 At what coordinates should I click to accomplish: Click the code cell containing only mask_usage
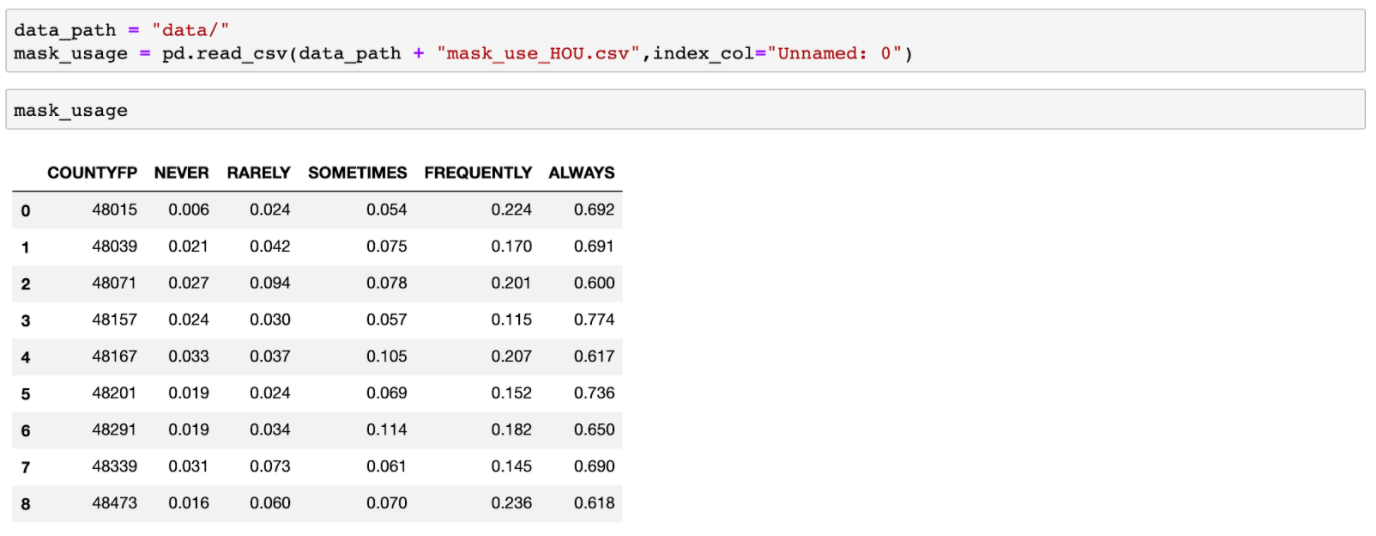[x=685, y=110]
